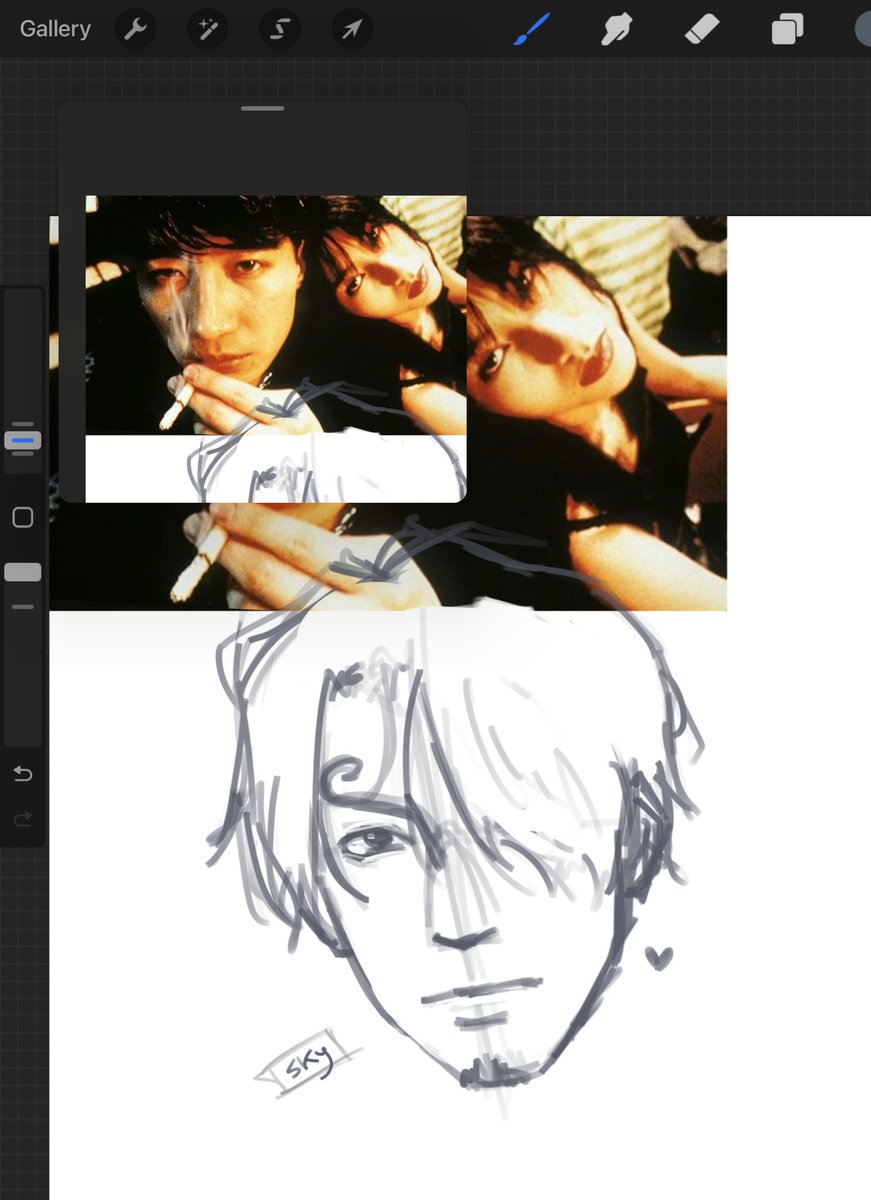The width and height of the screenshot is (871, 1200).
Task: Select the Selection S-shaped tool
Action: coord(280,29)
